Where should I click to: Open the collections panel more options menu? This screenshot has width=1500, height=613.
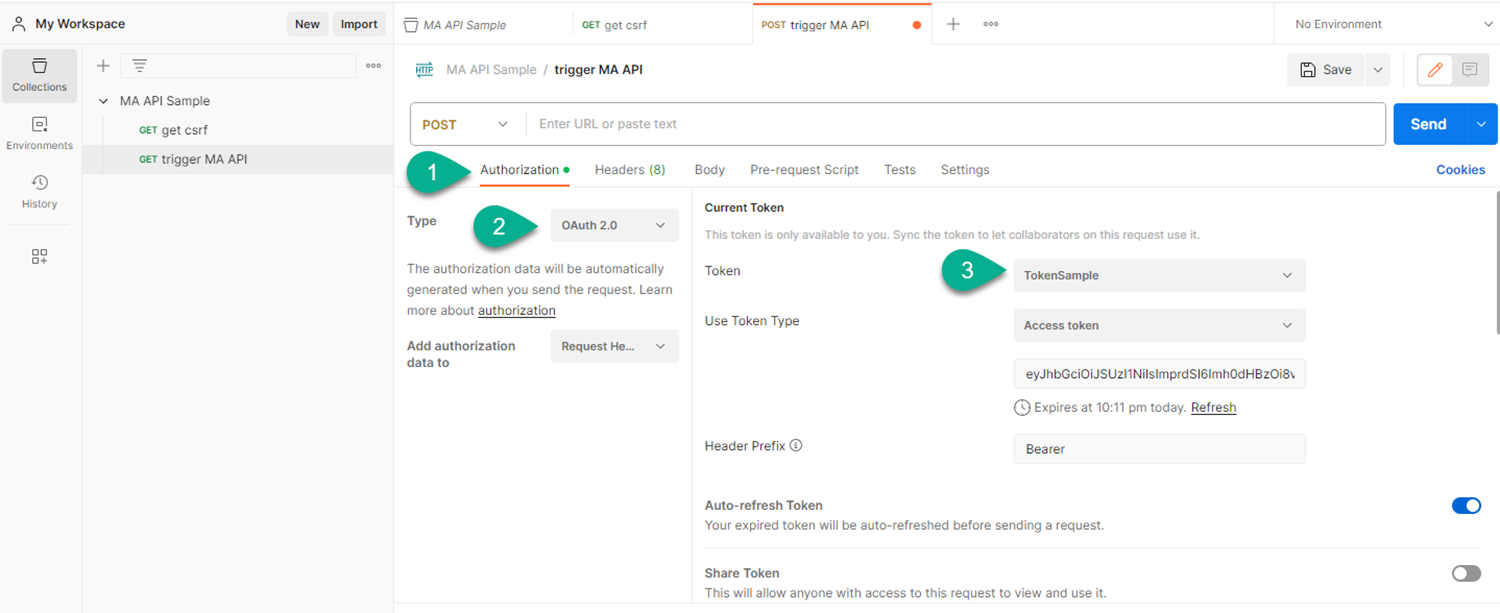[x=373, y=66]
